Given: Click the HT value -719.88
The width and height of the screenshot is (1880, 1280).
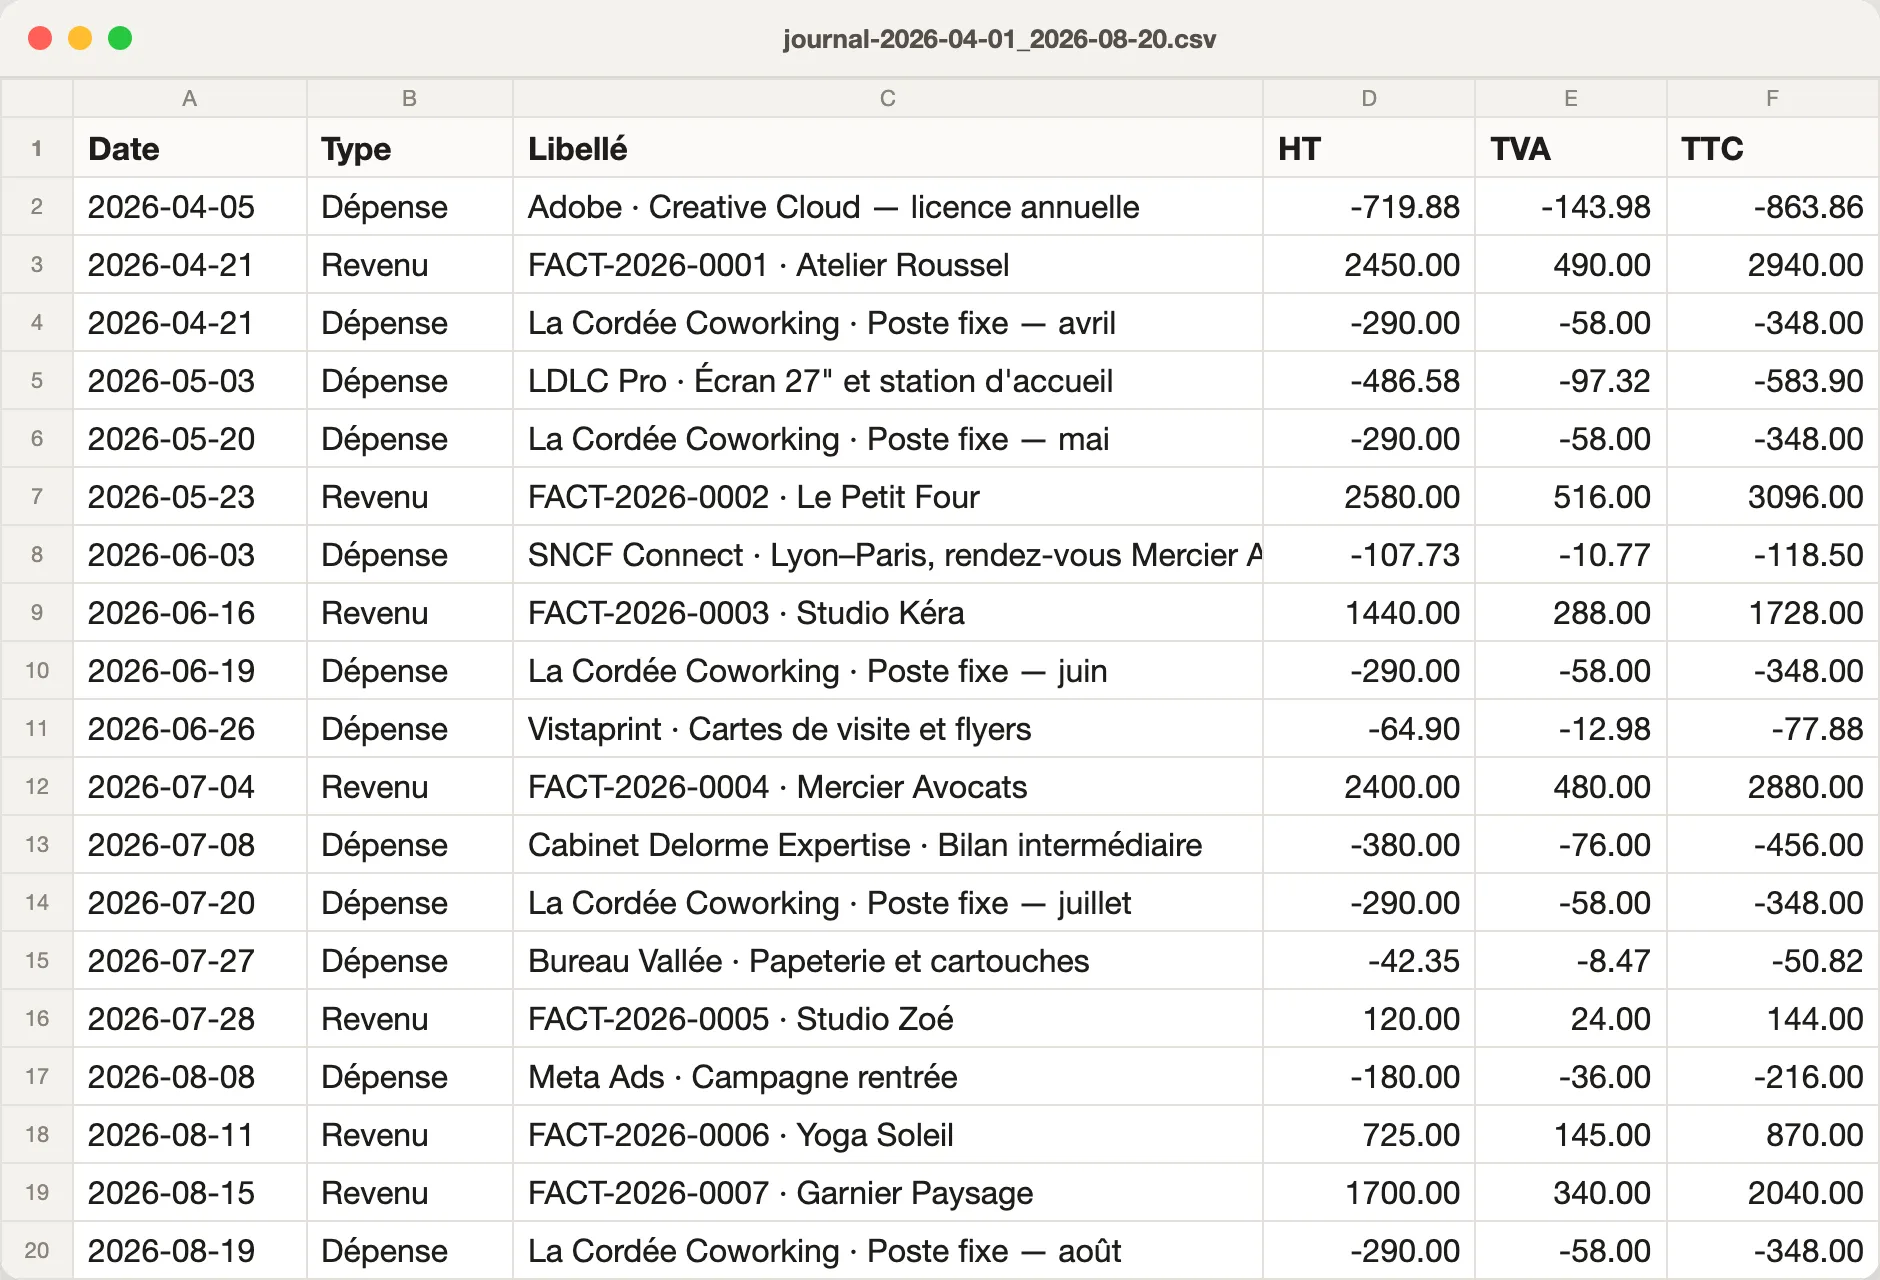Looking at the screenshot, I should pyautogui.click(x=1369, y=207).
